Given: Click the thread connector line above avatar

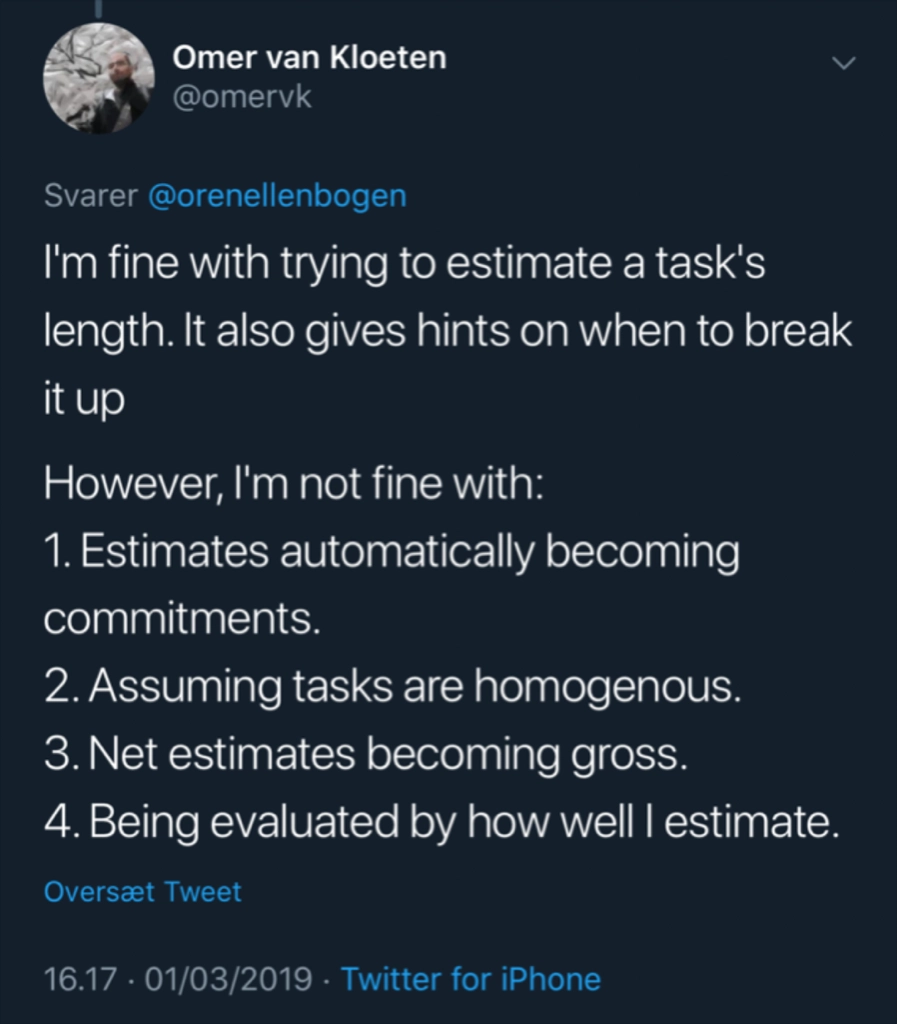Looking at the screenshot, I should pyautogui.click(x=99, y=8).
